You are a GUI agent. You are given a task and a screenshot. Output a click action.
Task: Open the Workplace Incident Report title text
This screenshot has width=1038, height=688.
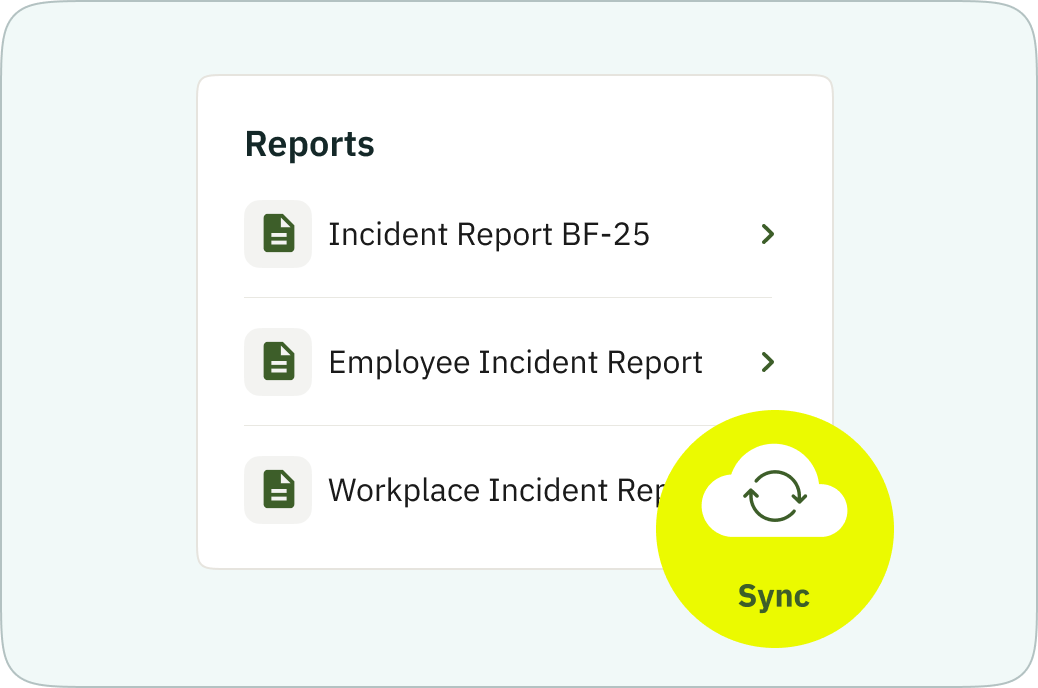coord(494,491)
